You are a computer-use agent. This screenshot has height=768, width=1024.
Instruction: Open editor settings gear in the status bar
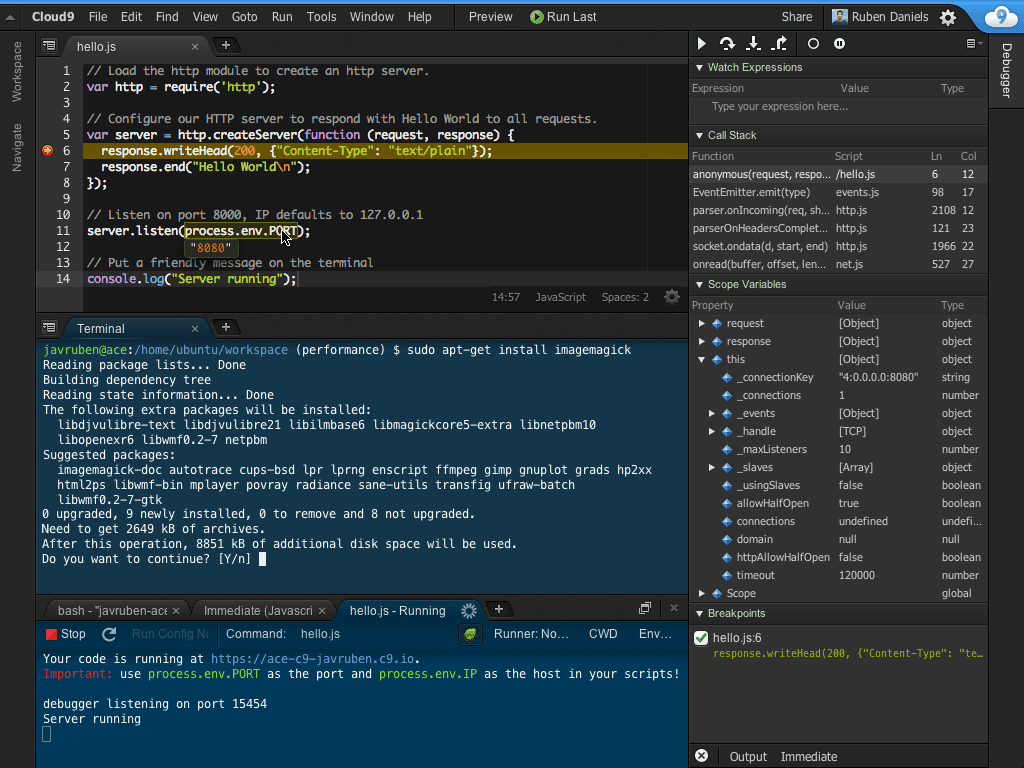(x=672, y=297)
